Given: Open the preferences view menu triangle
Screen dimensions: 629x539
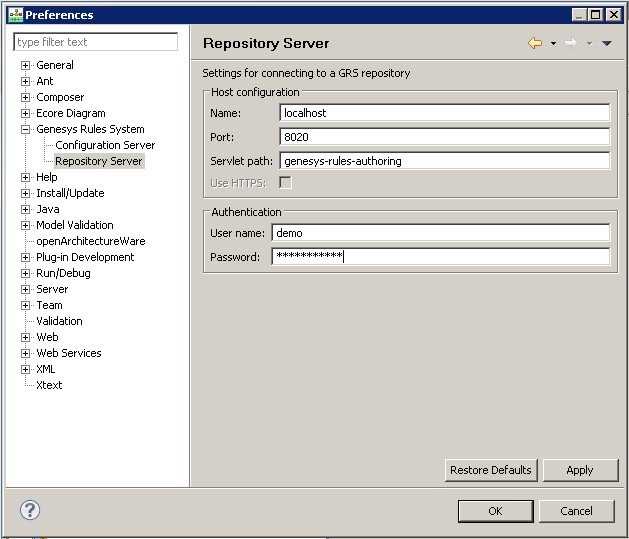Looking at the screenshot, I should (607, 44).
